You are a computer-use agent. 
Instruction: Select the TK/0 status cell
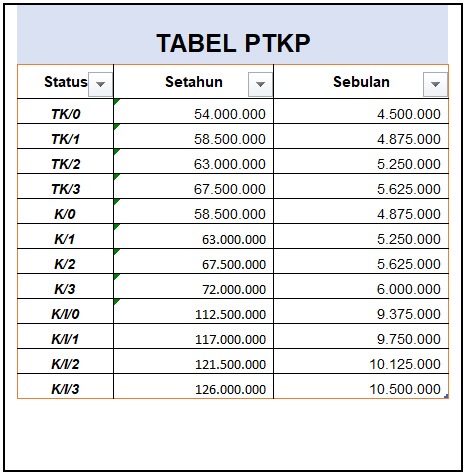pos(65,111)
